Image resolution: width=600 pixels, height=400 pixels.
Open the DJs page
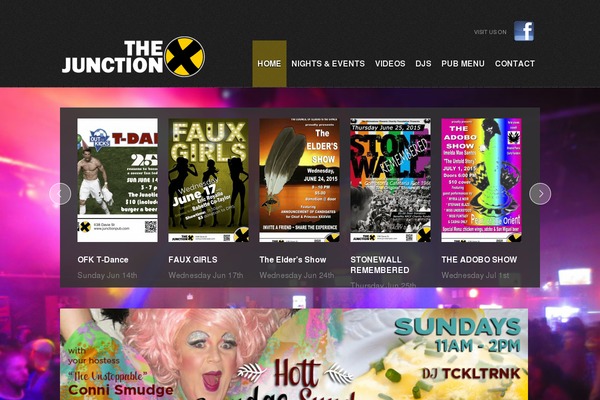[x=423, y=64]
